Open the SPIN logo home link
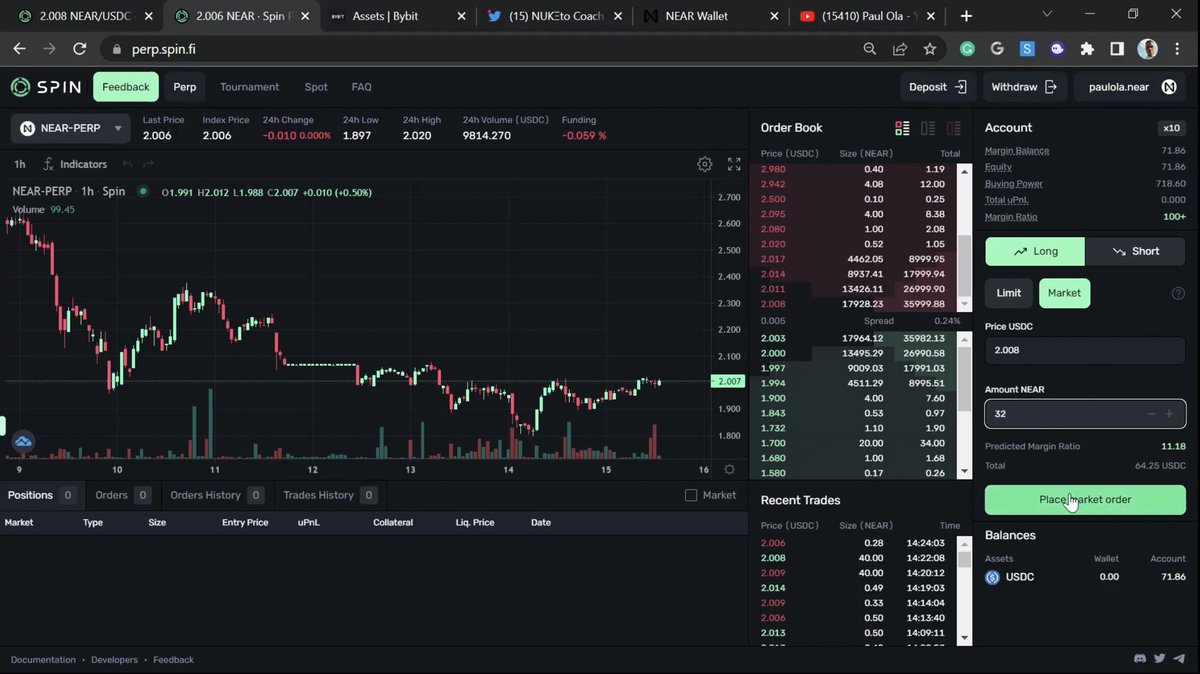The width and height of the screenshot is (1200, 674). tap(46, 87)
